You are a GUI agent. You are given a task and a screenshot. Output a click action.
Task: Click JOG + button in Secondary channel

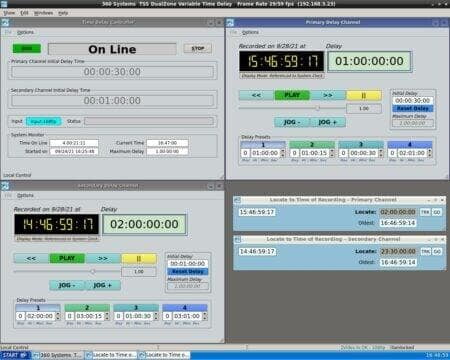click(103, 285)
